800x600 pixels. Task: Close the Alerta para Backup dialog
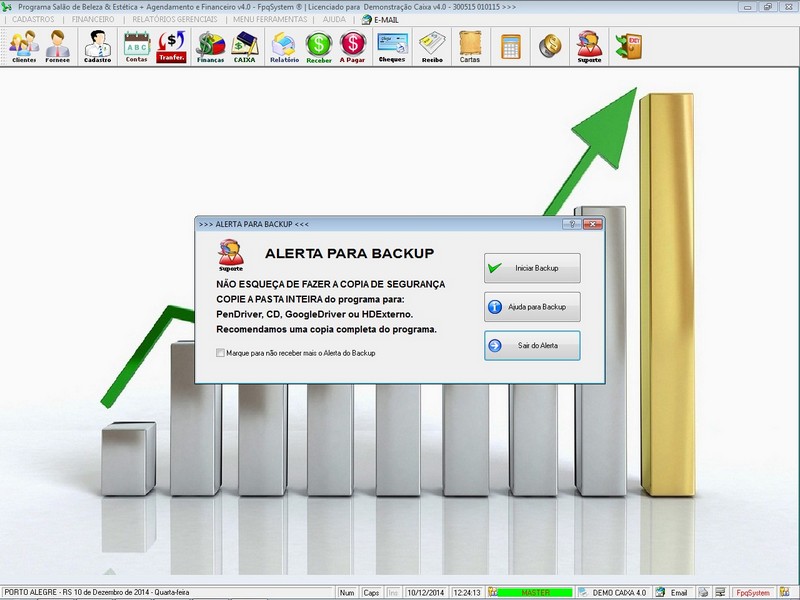click(592, 224)
